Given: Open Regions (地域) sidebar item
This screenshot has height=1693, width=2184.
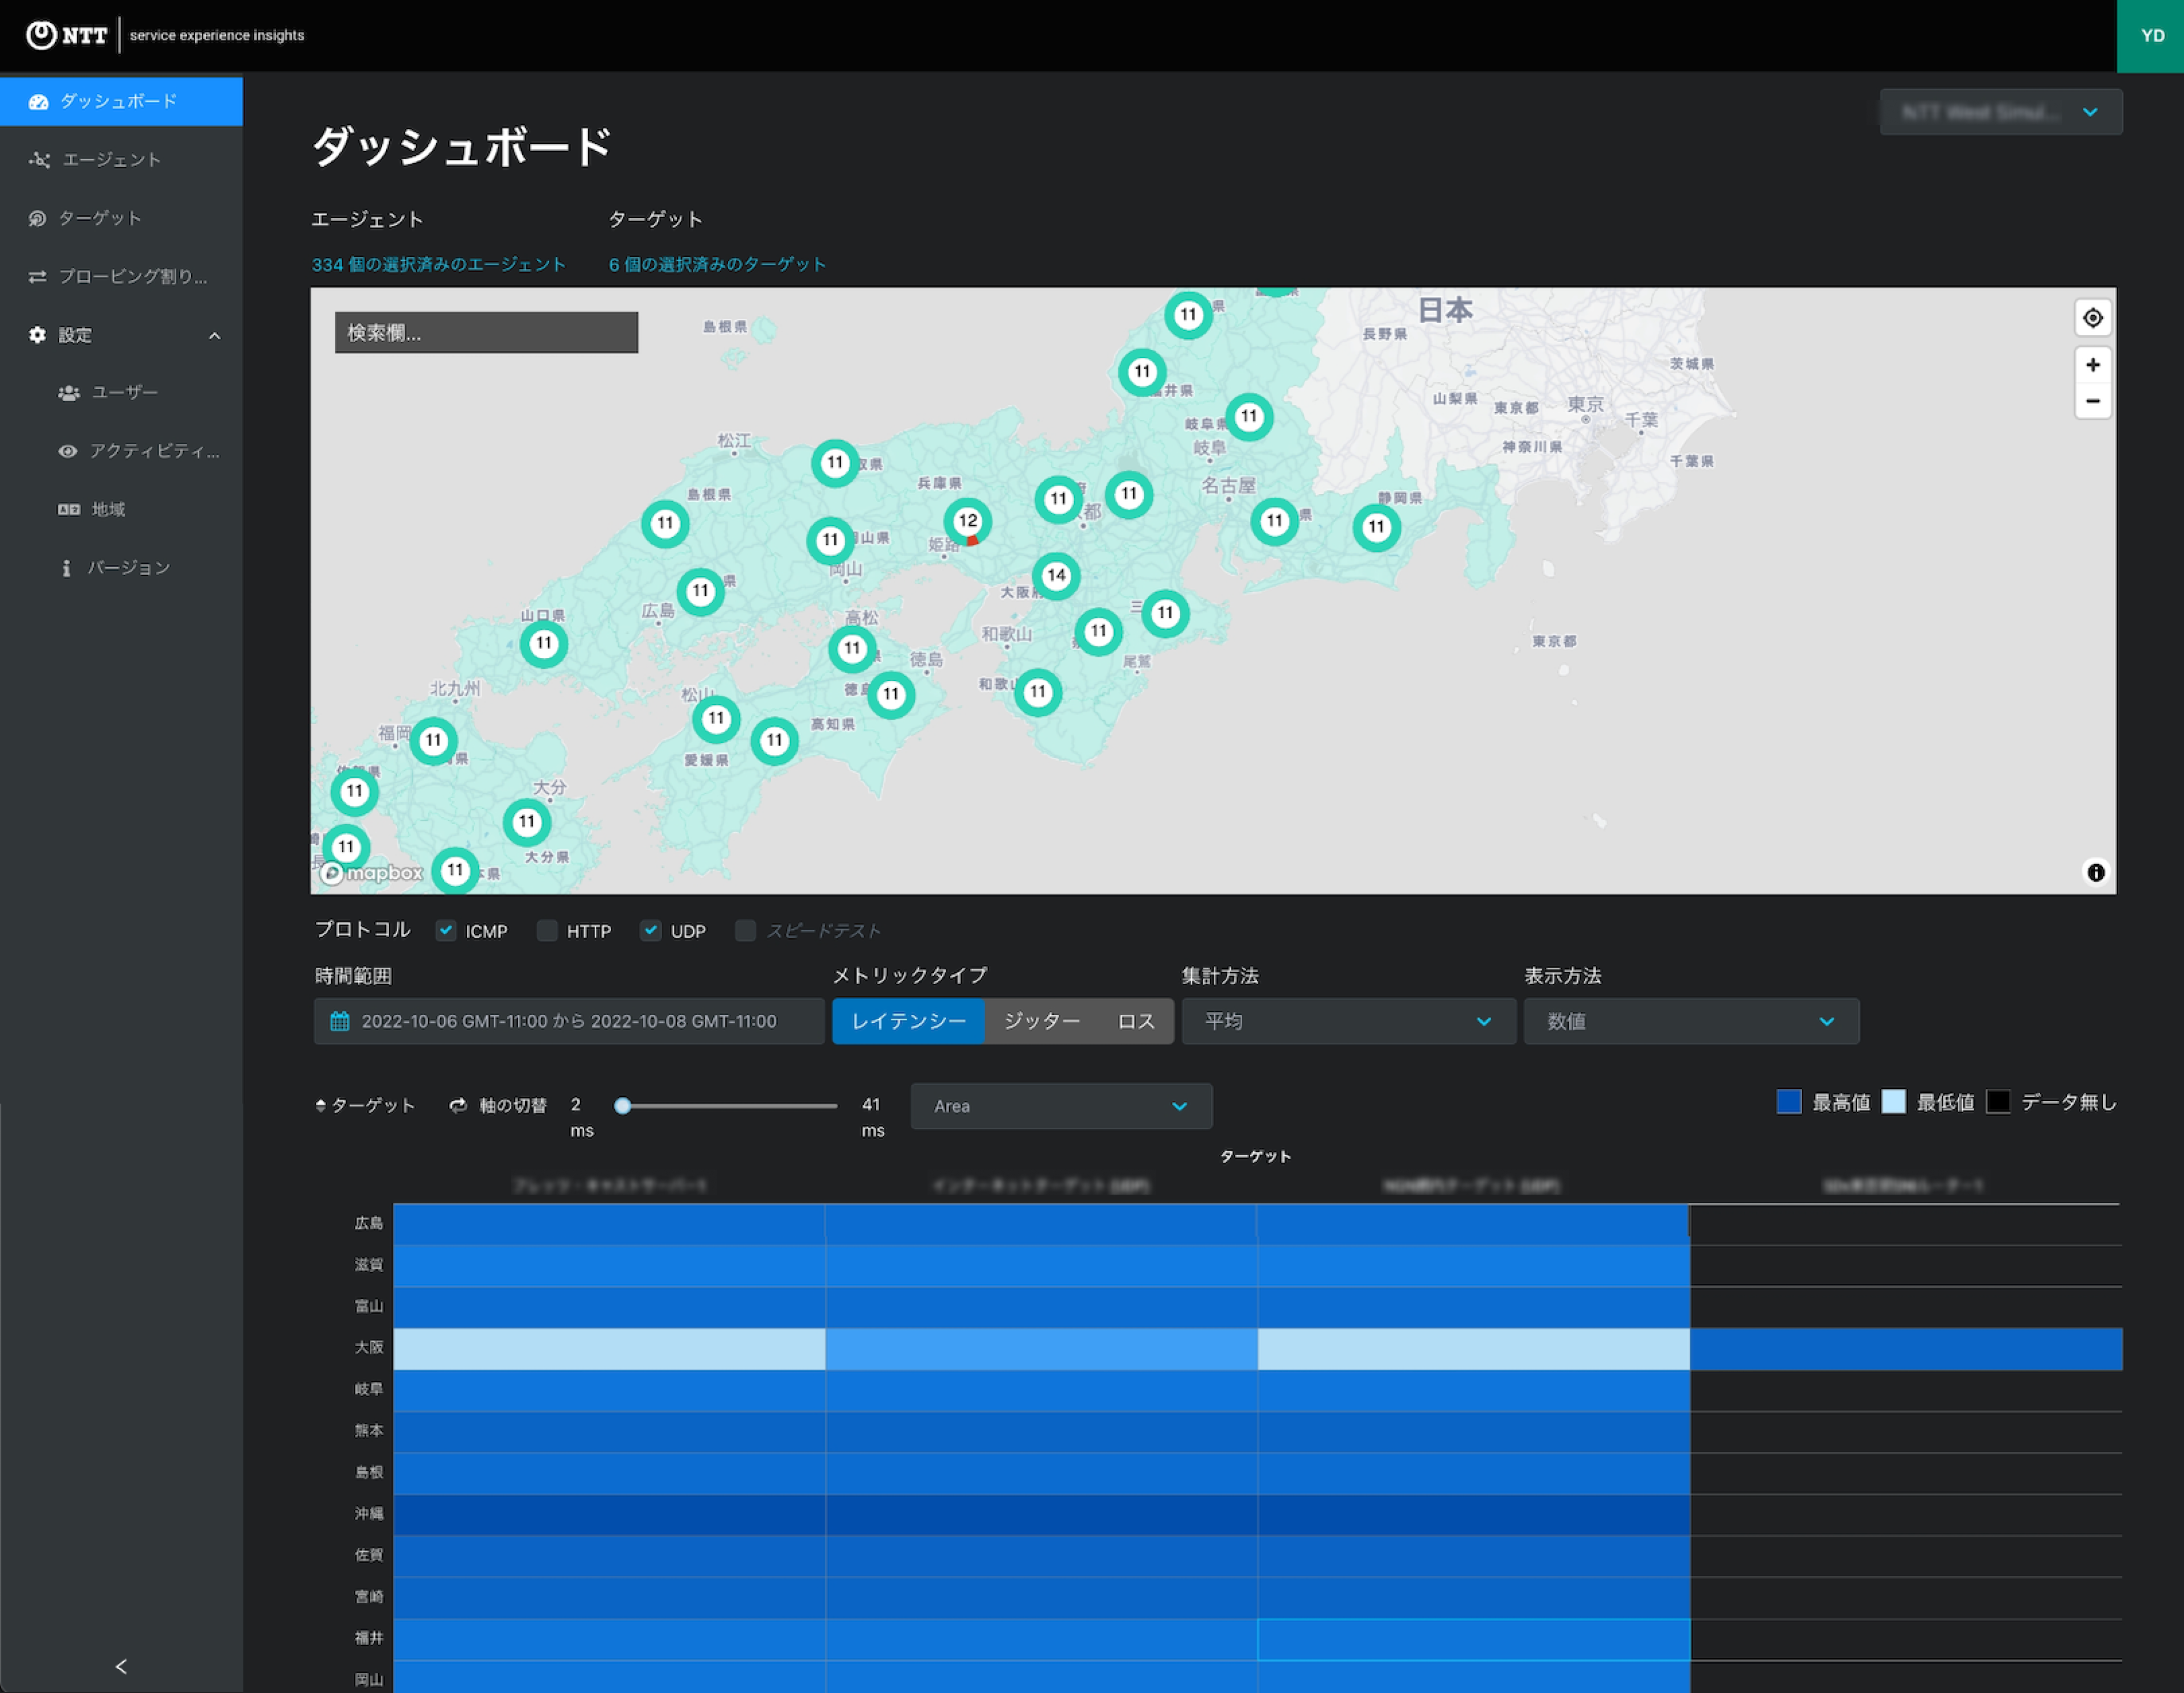Looking at the screenshot, I should pos(121,510).
